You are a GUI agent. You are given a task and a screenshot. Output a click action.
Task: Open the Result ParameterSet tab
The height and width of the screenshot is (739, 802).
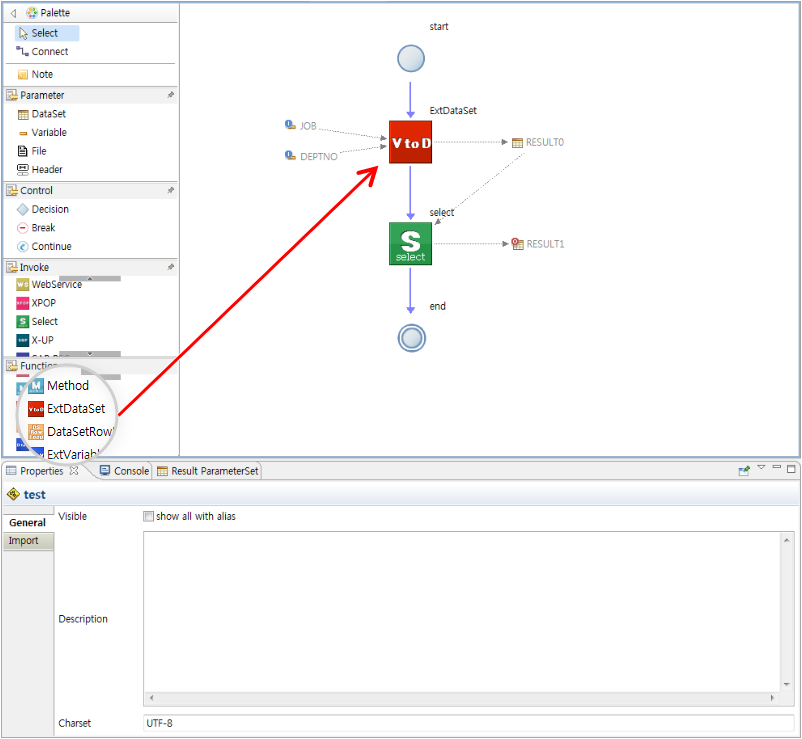pyautogui.click(x=208, y=471)
